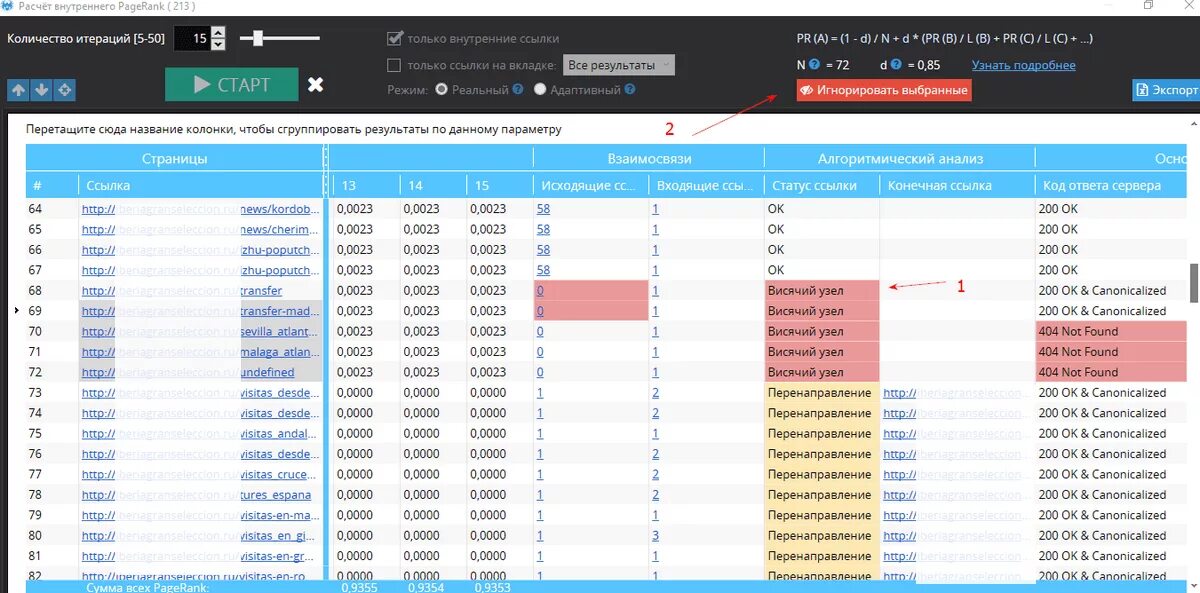Sort by 'Входящие ссы...' column header

[x=706, y=185]
